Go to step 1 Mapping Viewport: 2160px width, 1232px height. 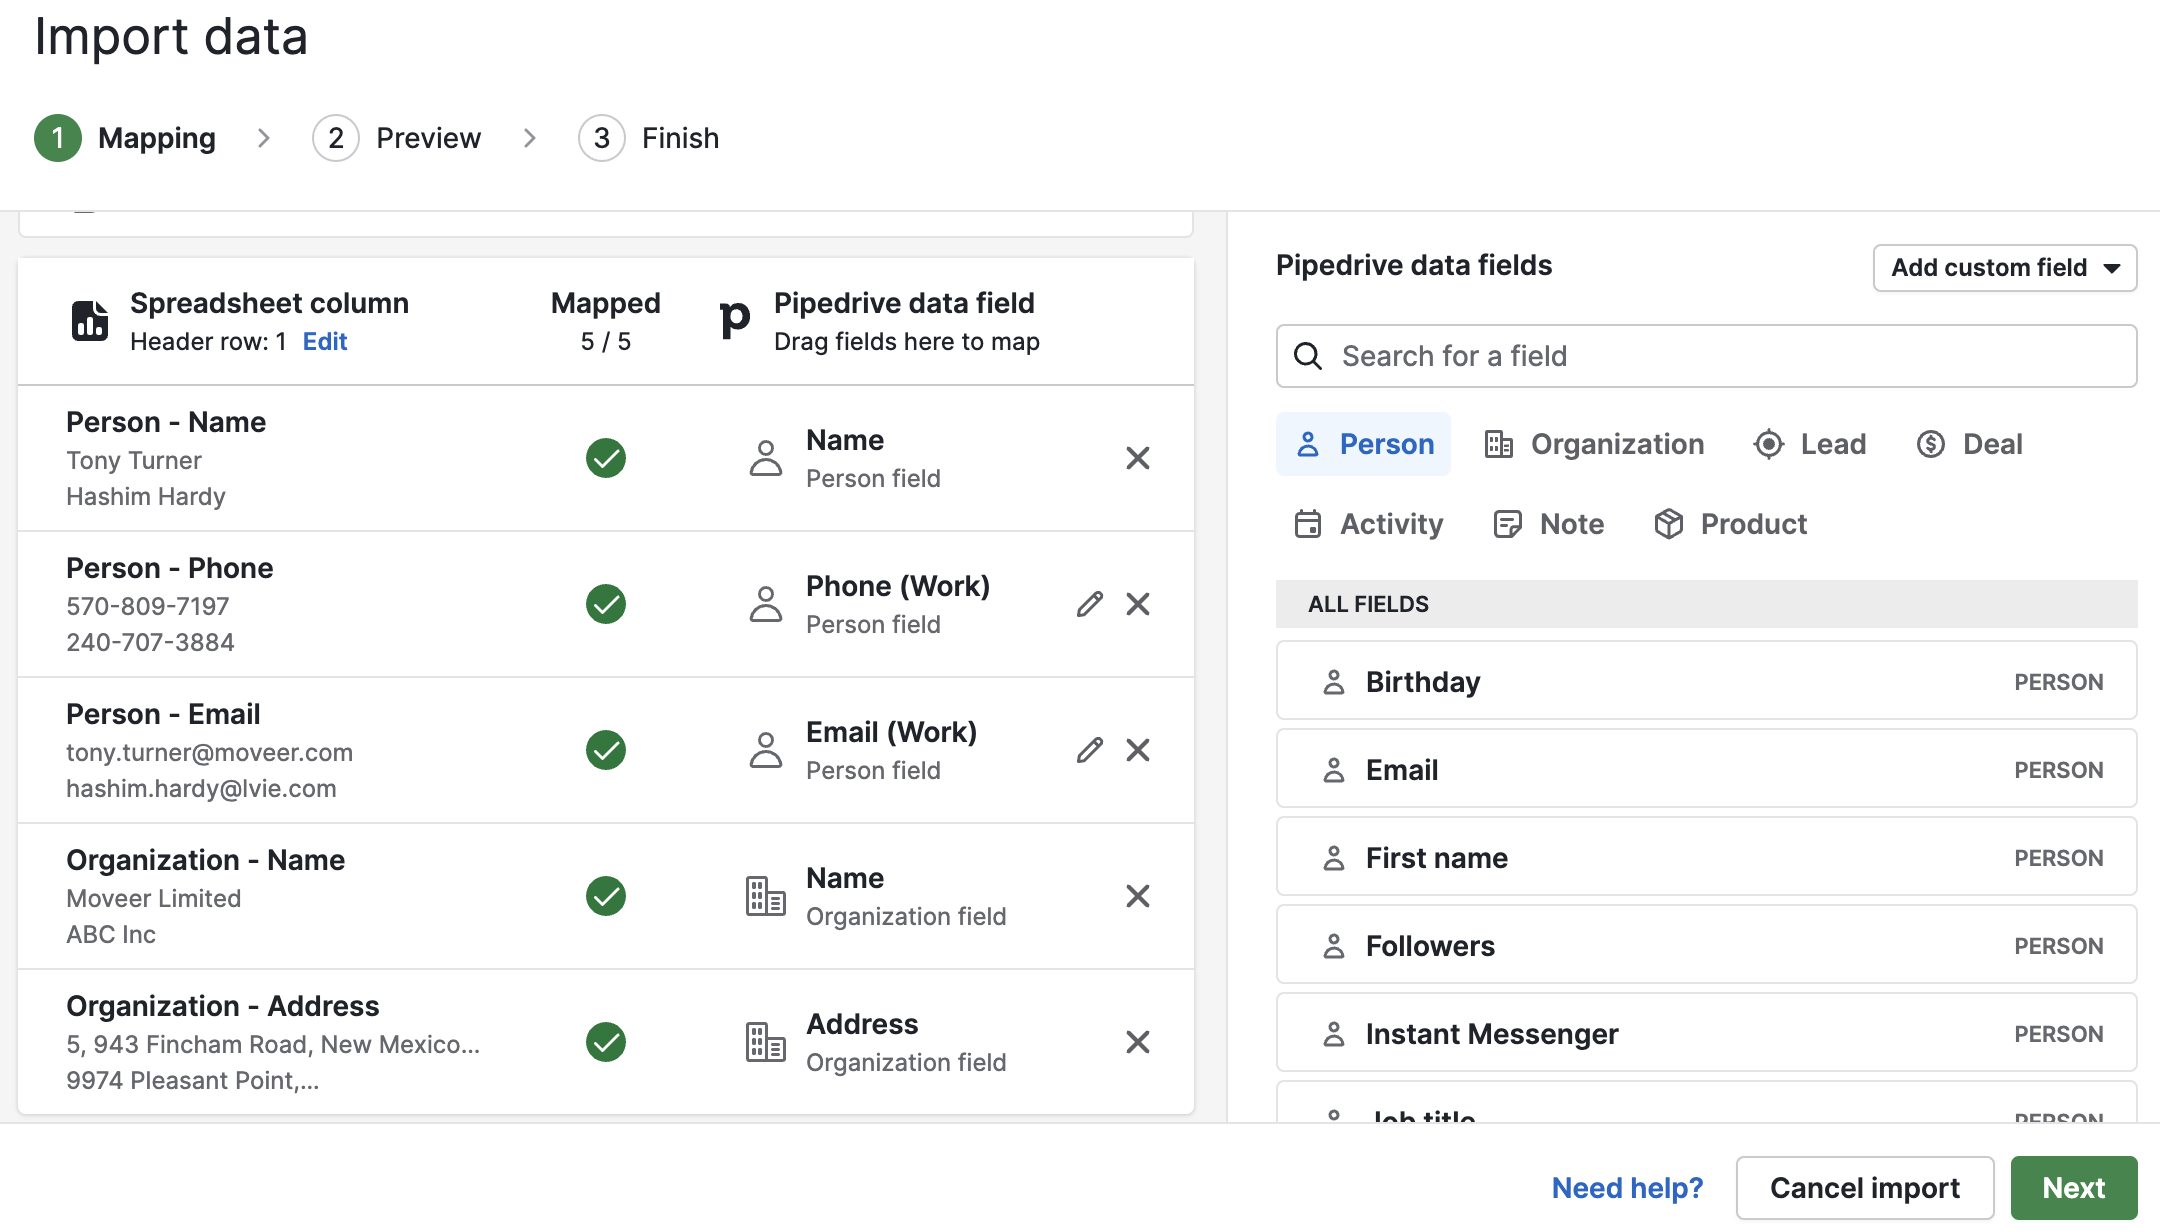[x=125, y=138]
